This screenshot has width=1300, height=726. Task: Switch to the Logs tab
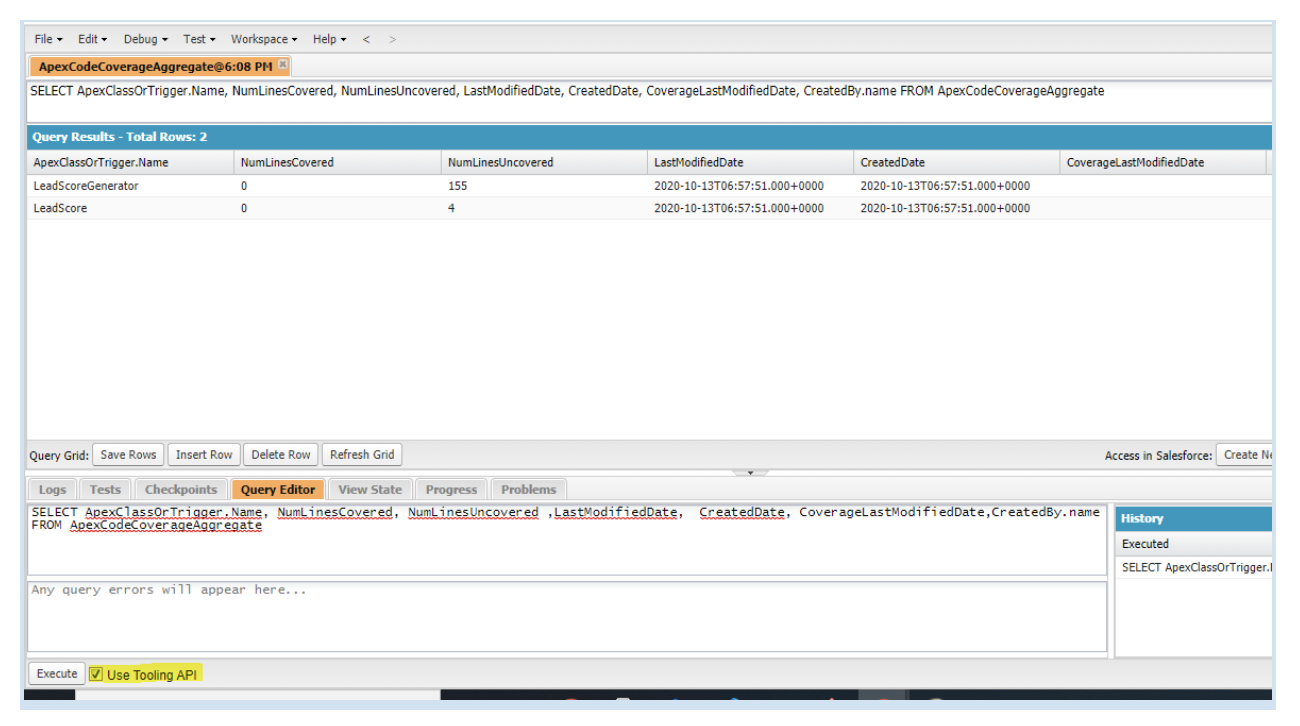(x=53, y=490)
